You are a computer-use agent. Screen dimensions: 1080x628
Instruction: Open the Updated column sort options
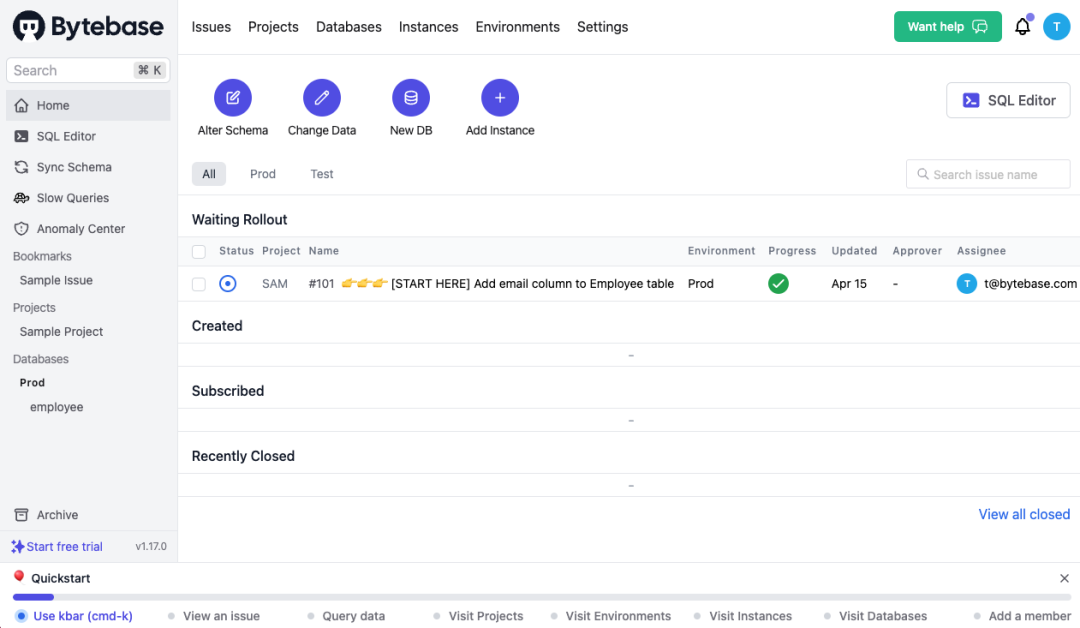click(854, 250)
